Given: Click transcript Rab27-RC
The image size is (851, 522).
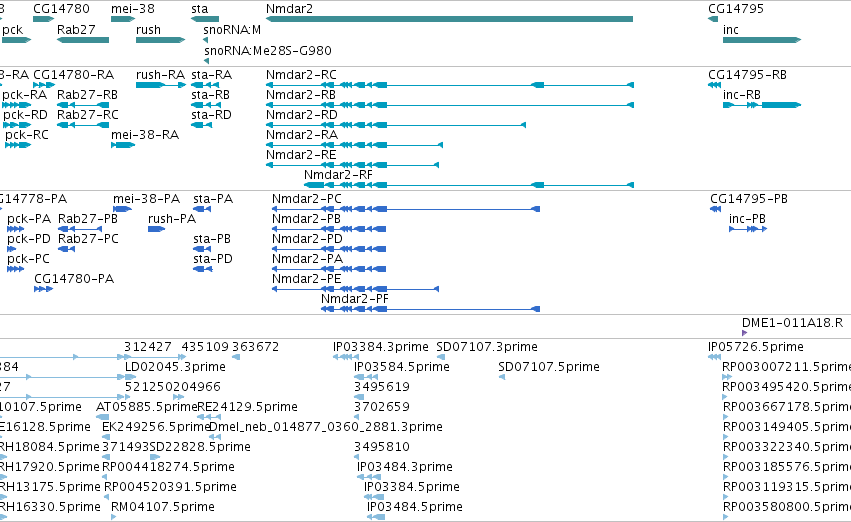Looking at the screenshot, I should click(83, 125).
